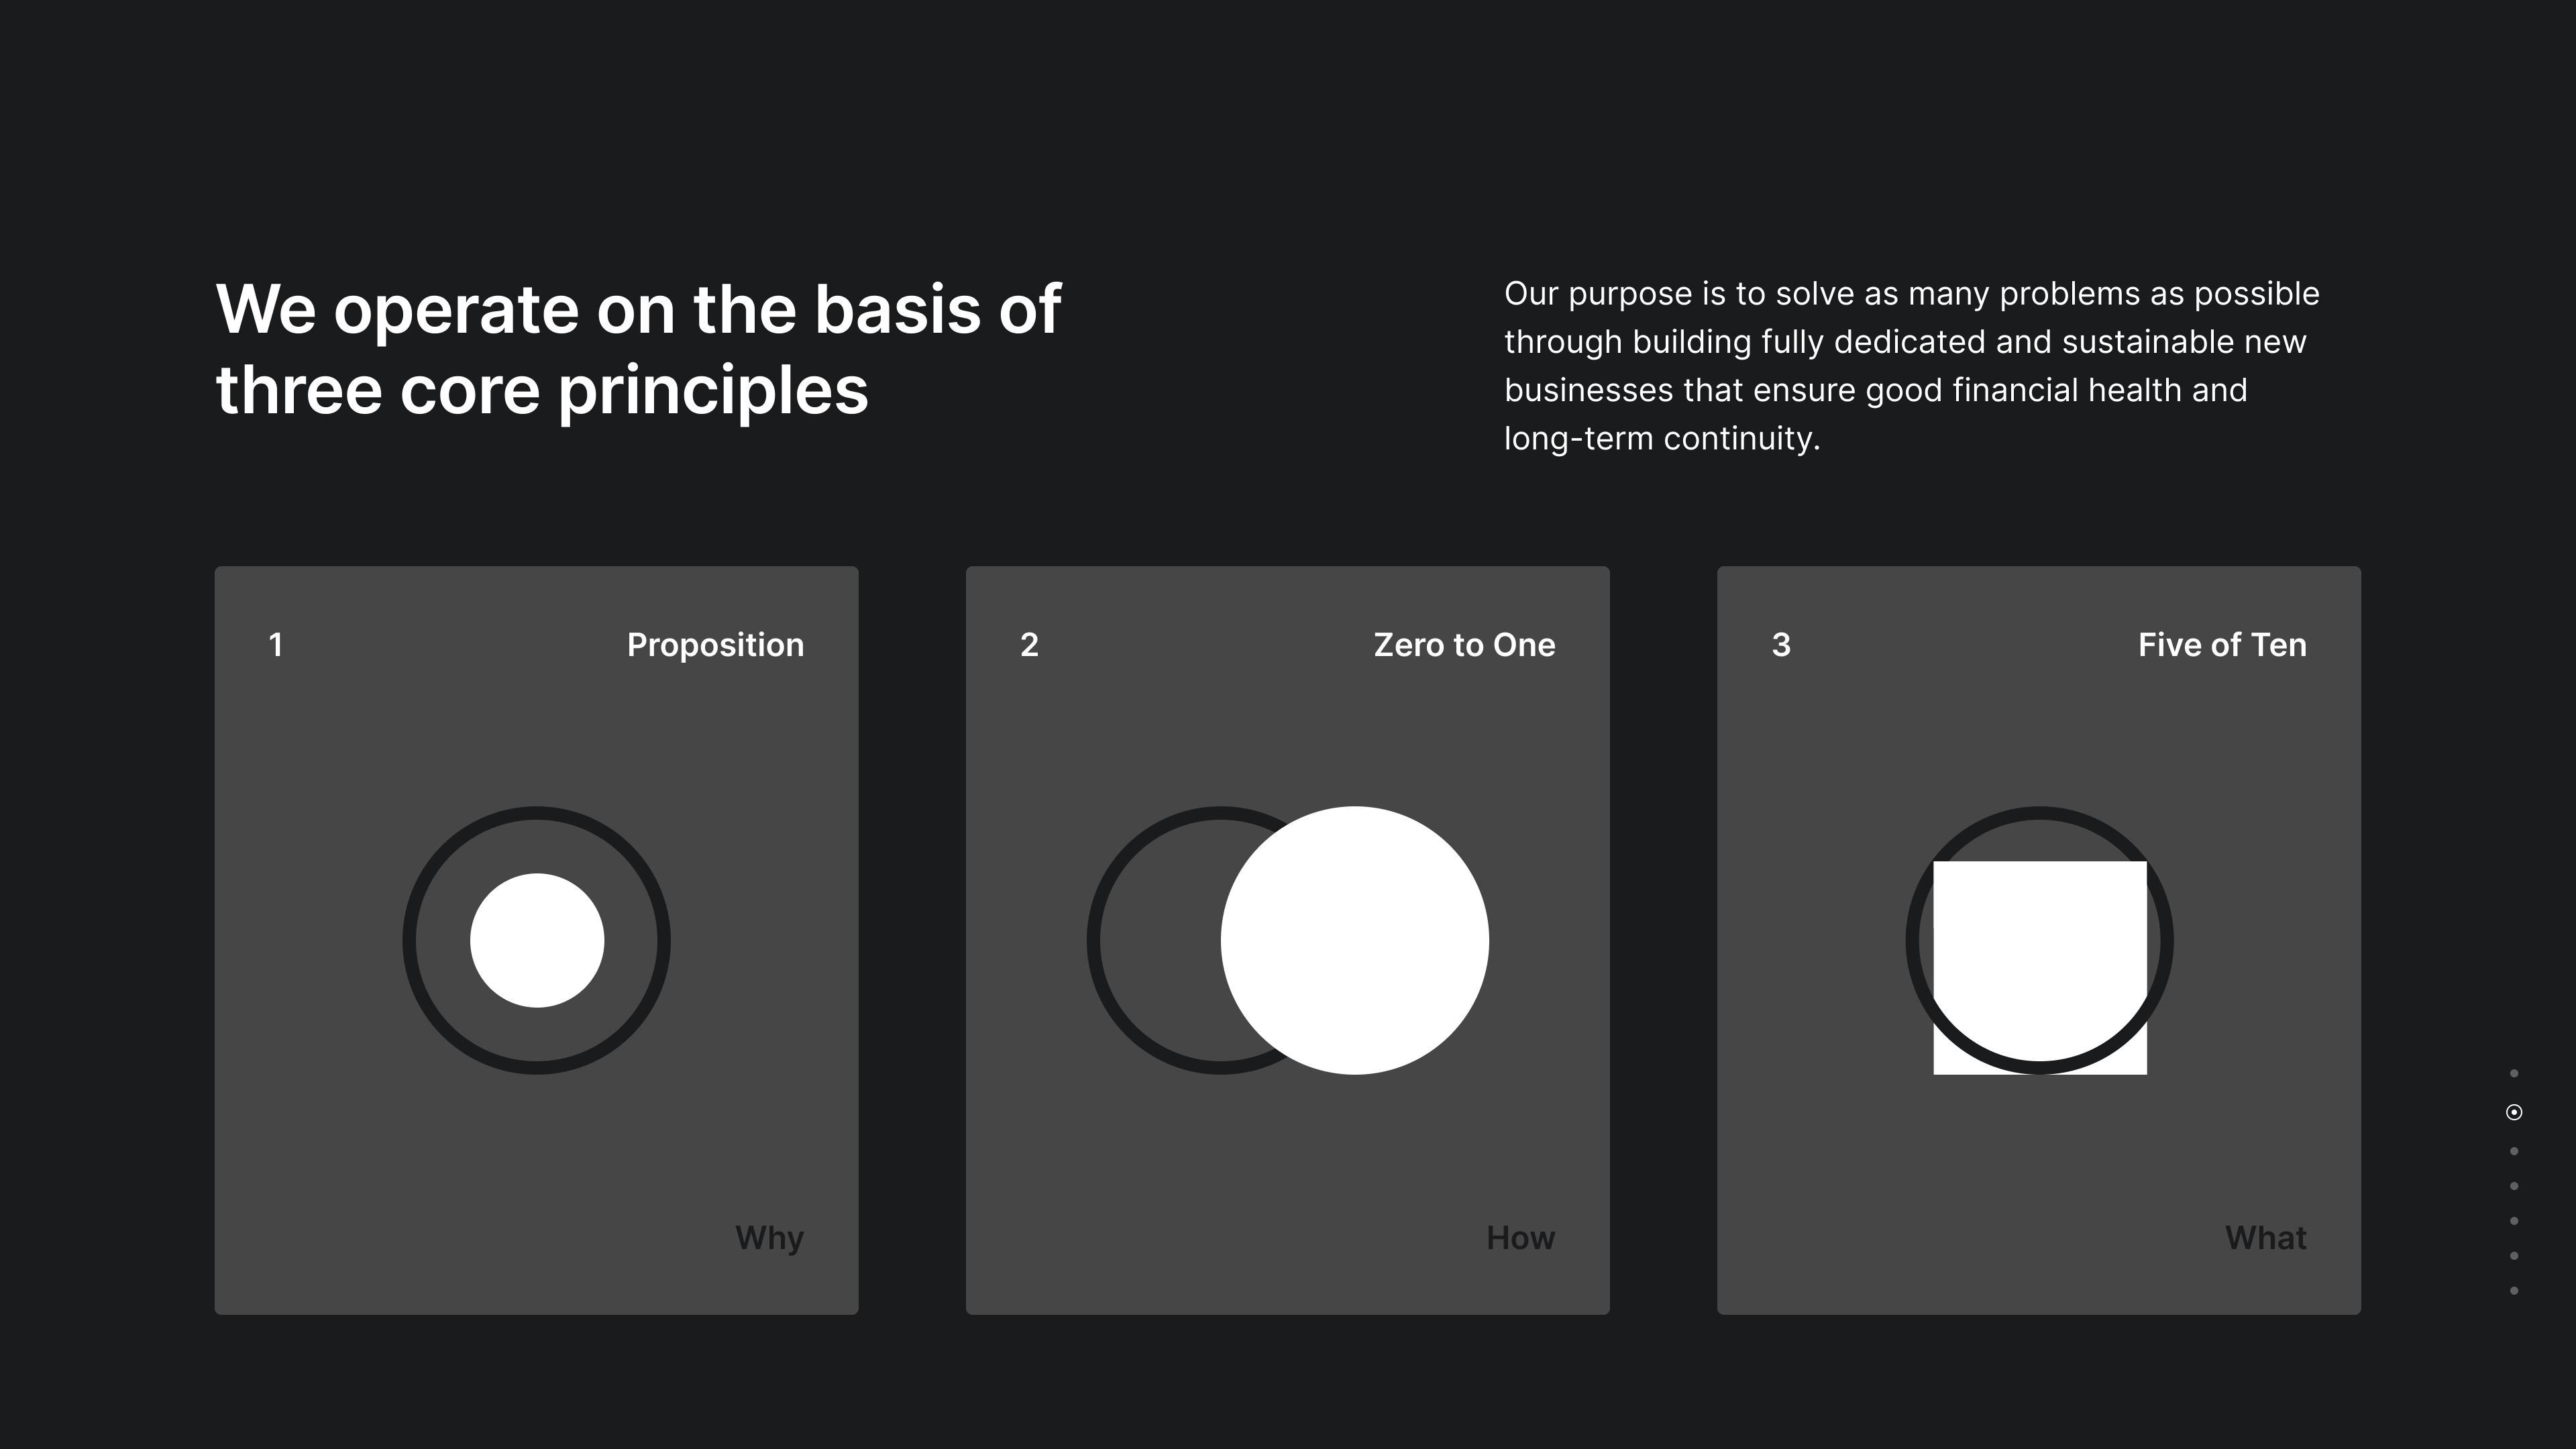The image size is (2576, 1449).
Task: Click the "What" label on third card
Action: click(2265, 1238)
